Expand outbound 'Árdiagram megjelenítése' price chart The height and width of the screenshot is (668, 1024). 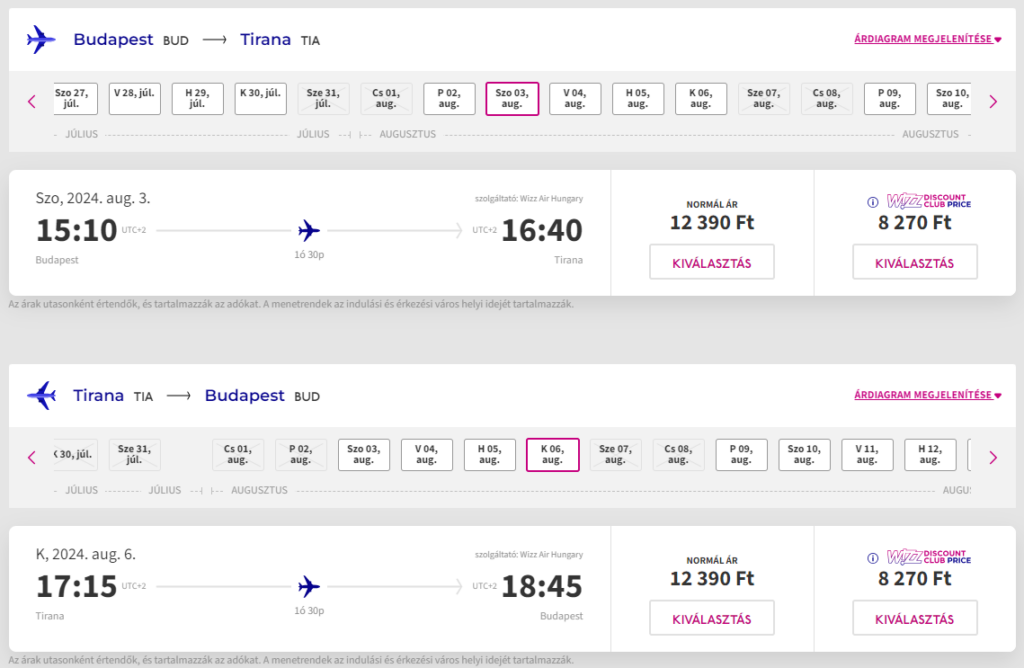click(927, 40)
